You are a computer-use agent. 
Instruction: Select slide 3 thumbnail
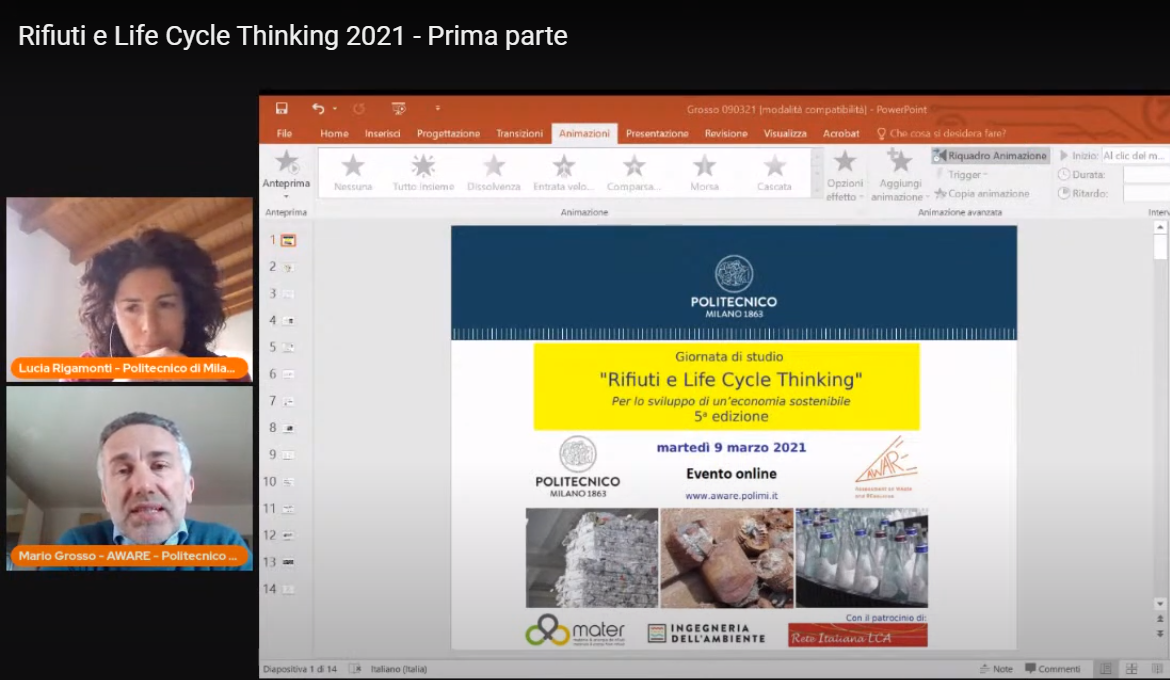pyautogui.click(x=288, y=294)
